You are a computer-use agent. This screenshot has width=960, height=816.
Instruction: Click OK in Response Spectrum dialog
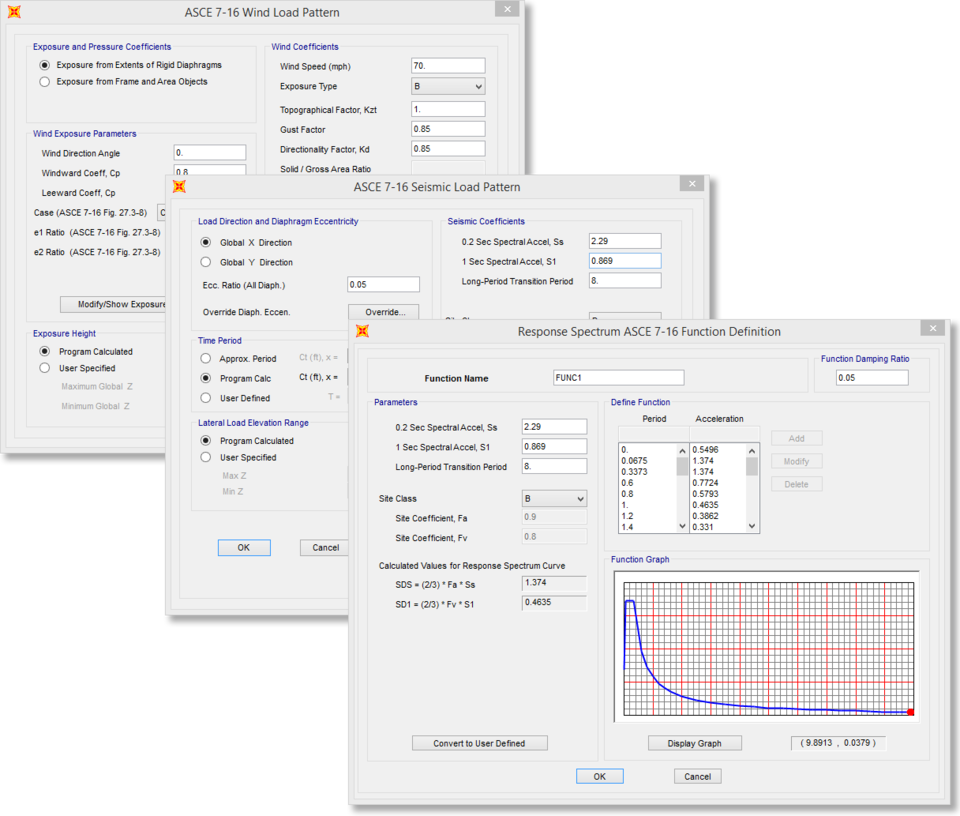click(599, 776)
